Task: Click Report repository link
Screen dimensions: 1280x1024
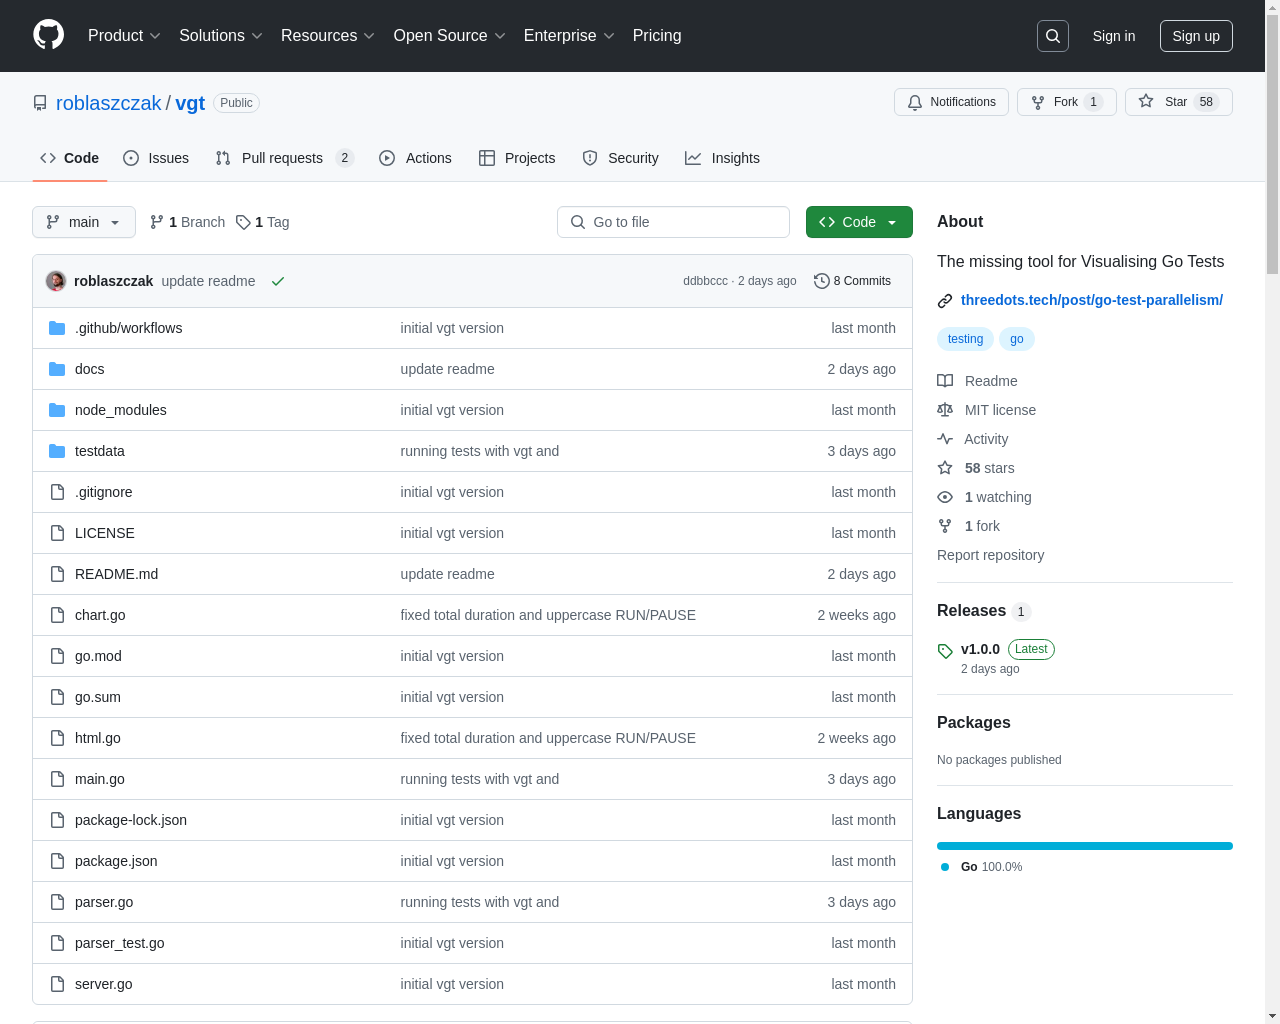Action: (x=990, y=555)
